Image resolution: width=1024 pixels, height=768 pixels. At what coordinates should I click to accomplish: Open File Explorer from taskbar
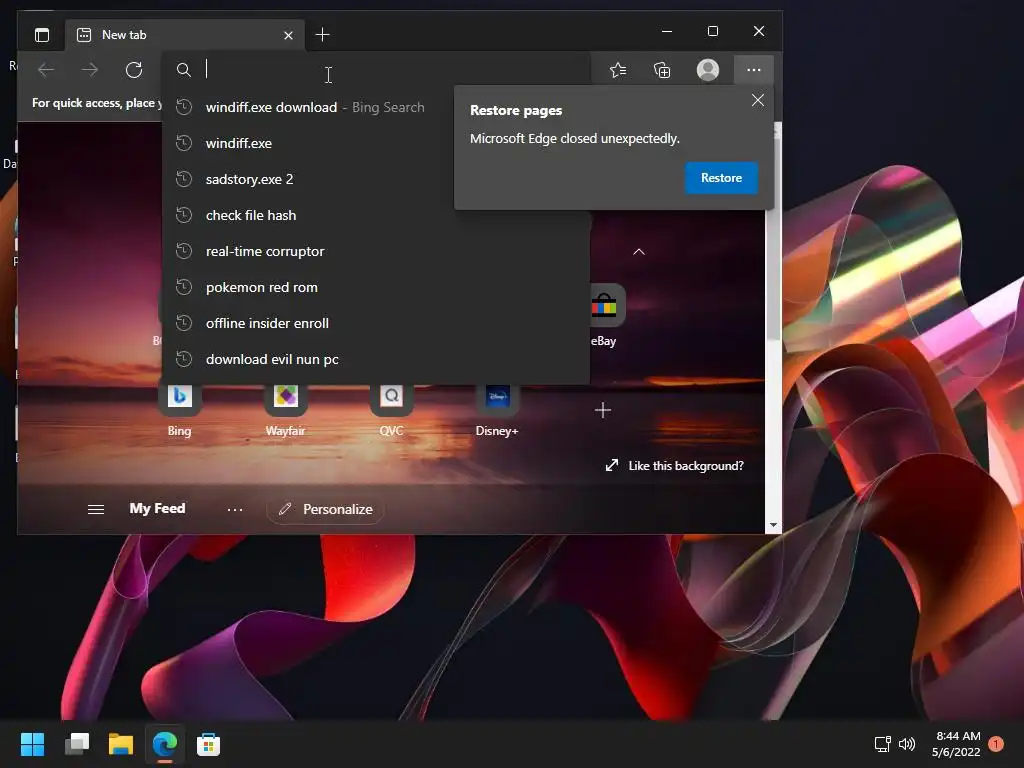[121, 744]
